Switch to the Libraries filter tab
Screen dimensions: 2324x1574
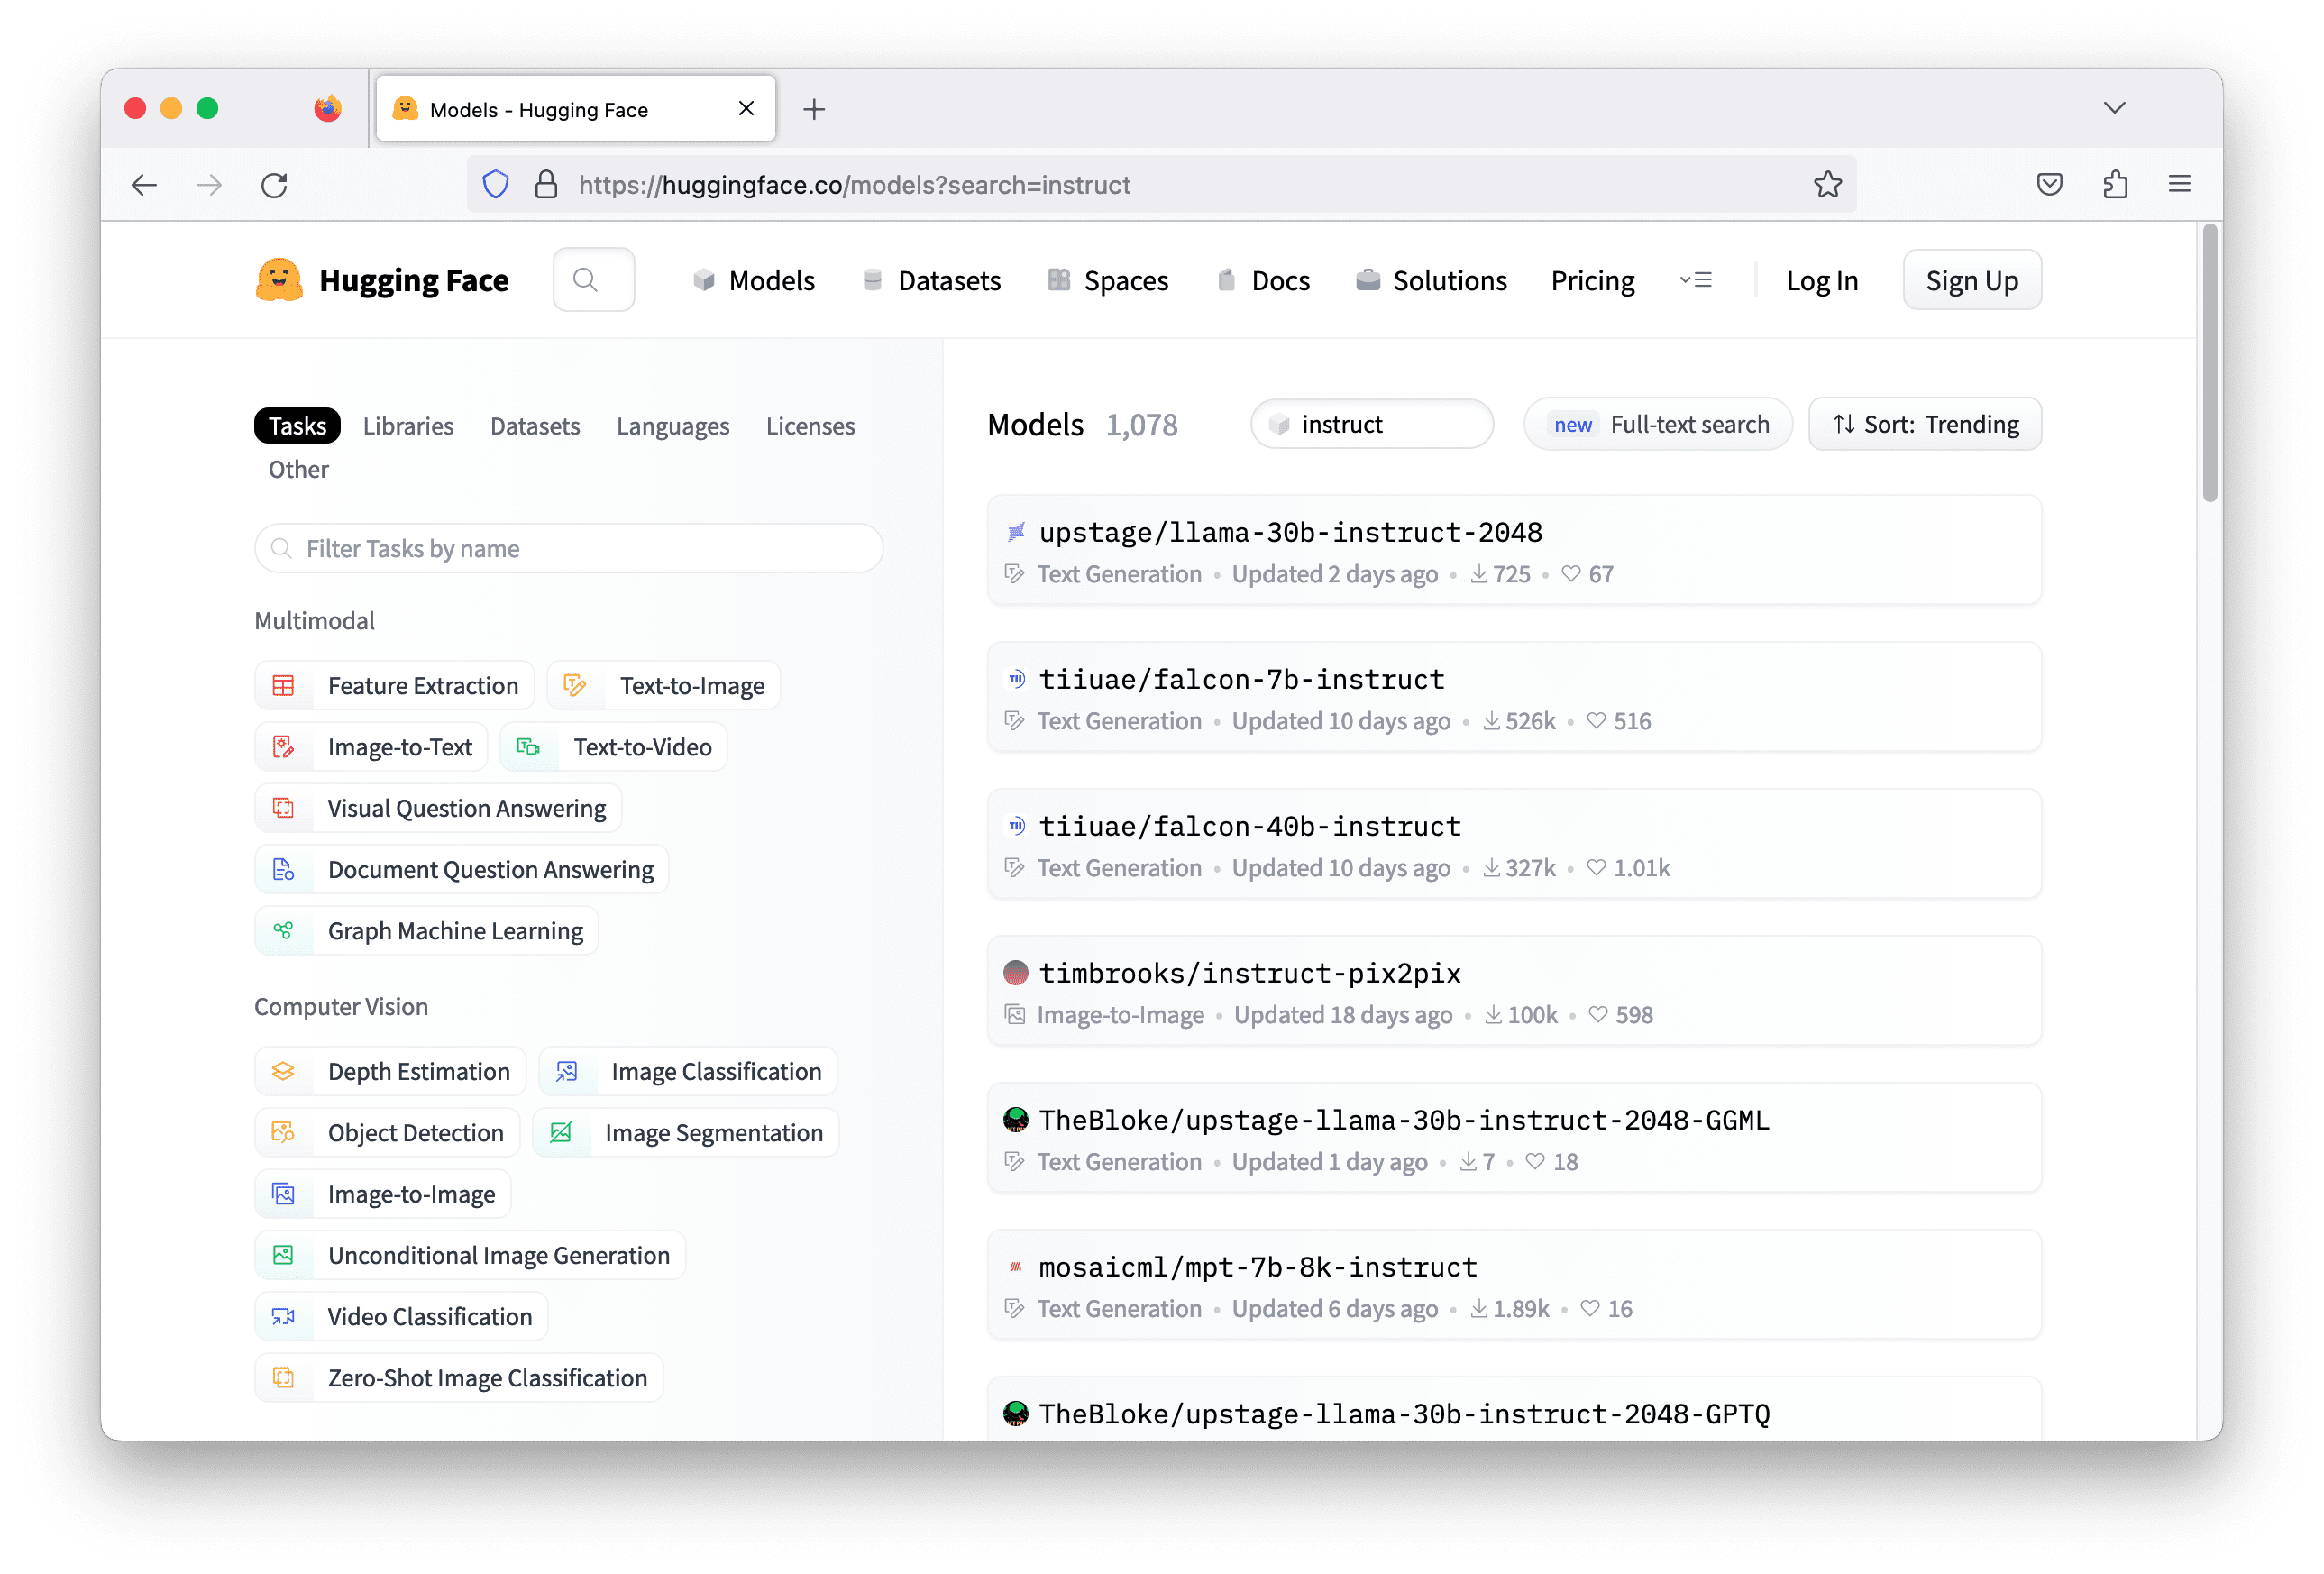pyautogui.click(x=408, y=426)
